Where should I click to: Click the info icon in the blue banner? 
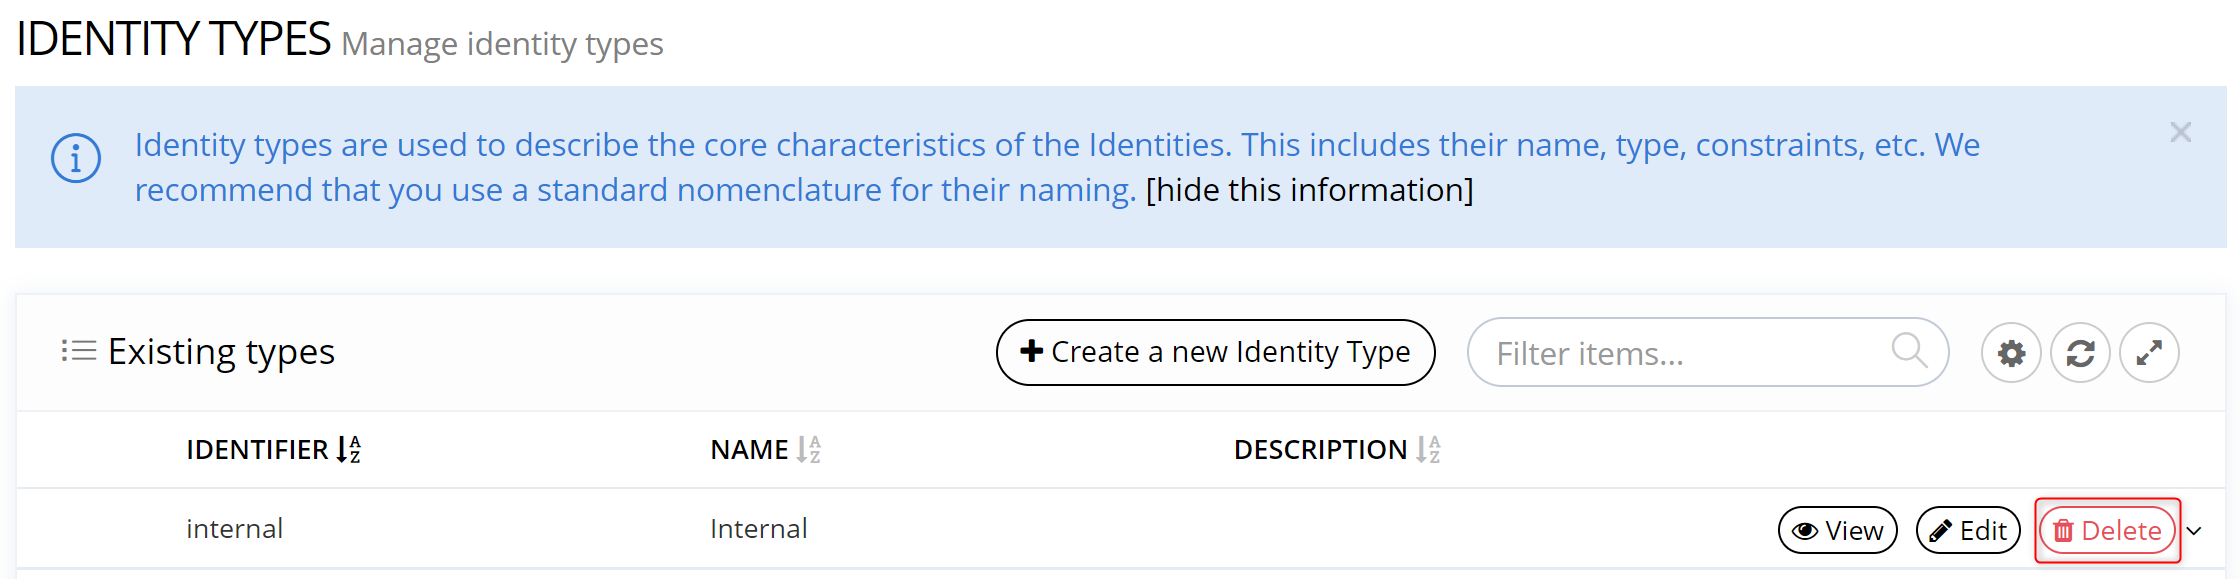tap(76, 158)
